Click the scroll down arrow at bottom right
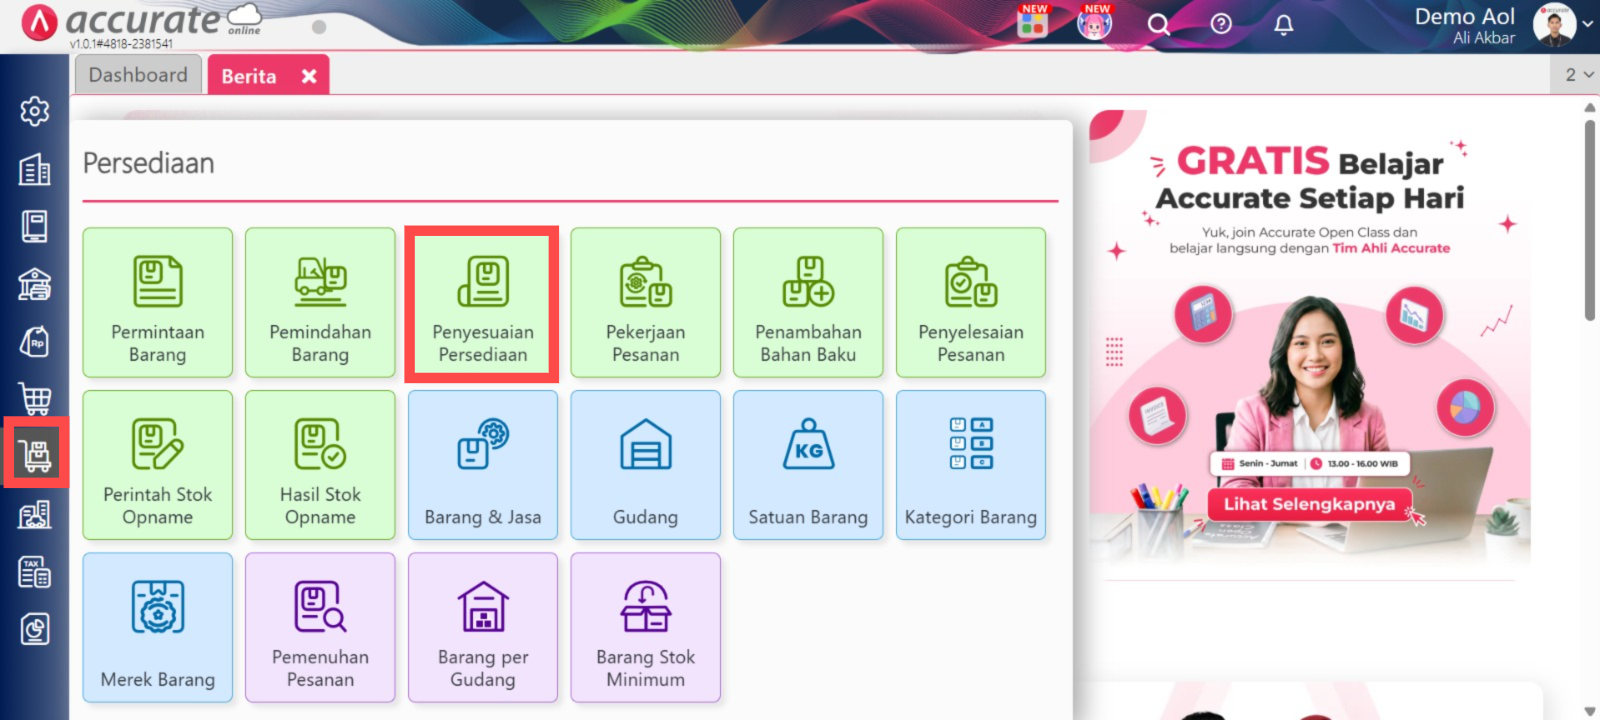 click(x=1590, y=711)
